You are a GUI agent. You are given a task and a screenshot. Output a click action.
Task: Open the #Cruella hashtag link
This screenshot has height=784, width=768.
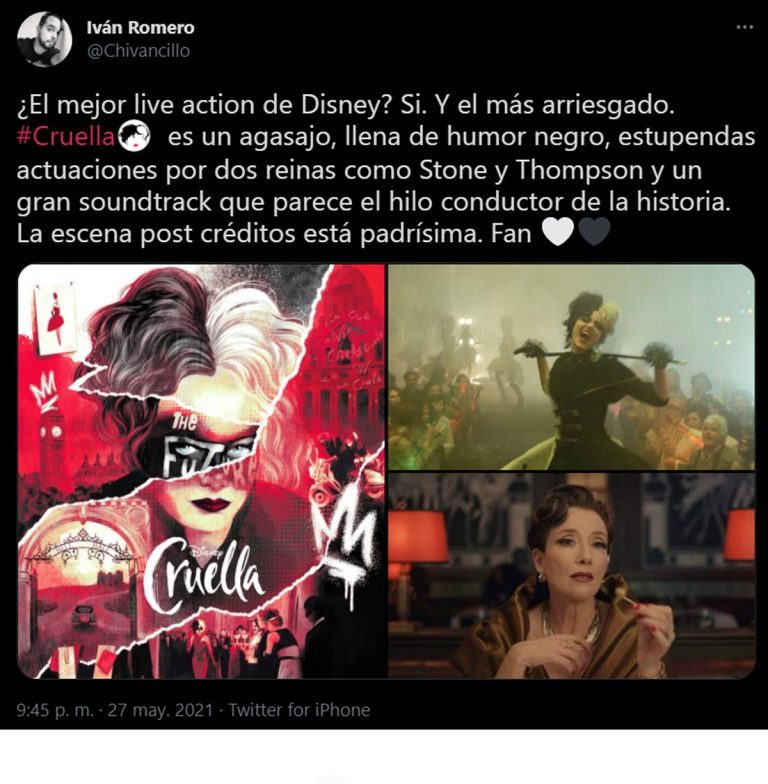[x=66, y=136]
